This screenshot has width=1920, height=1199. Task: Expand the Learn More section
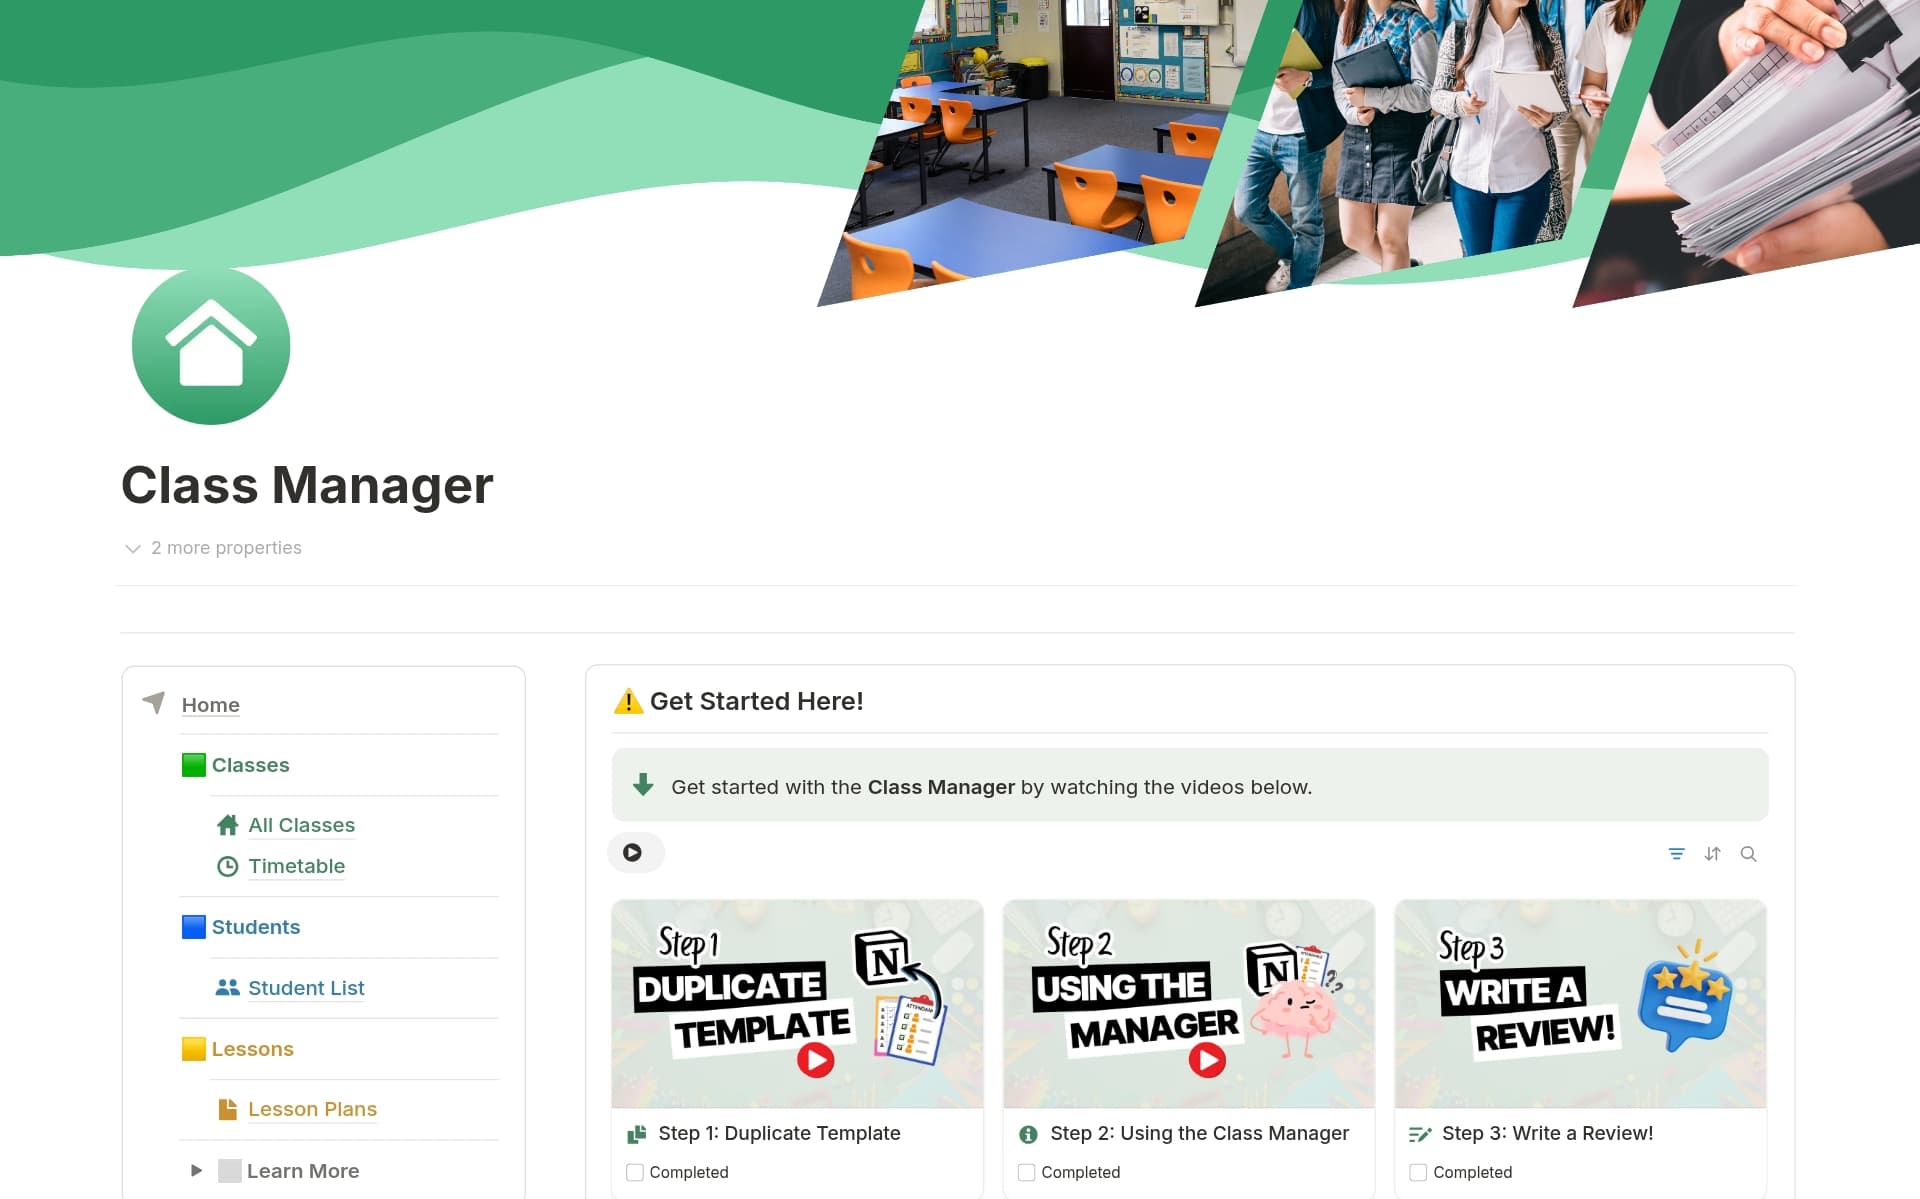pos(196,1170)
